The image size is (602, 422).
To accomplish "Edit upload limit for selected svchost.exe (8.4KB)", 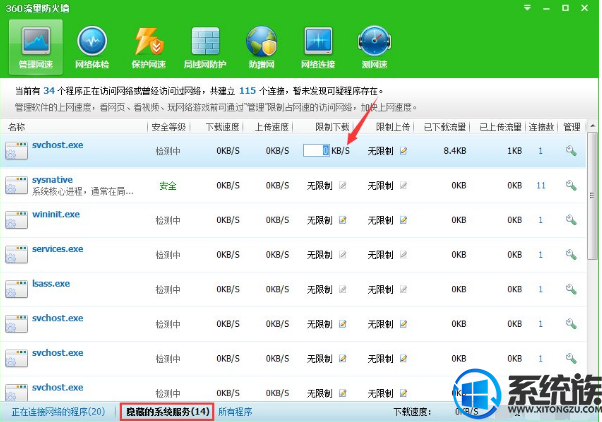I will 403,151.
